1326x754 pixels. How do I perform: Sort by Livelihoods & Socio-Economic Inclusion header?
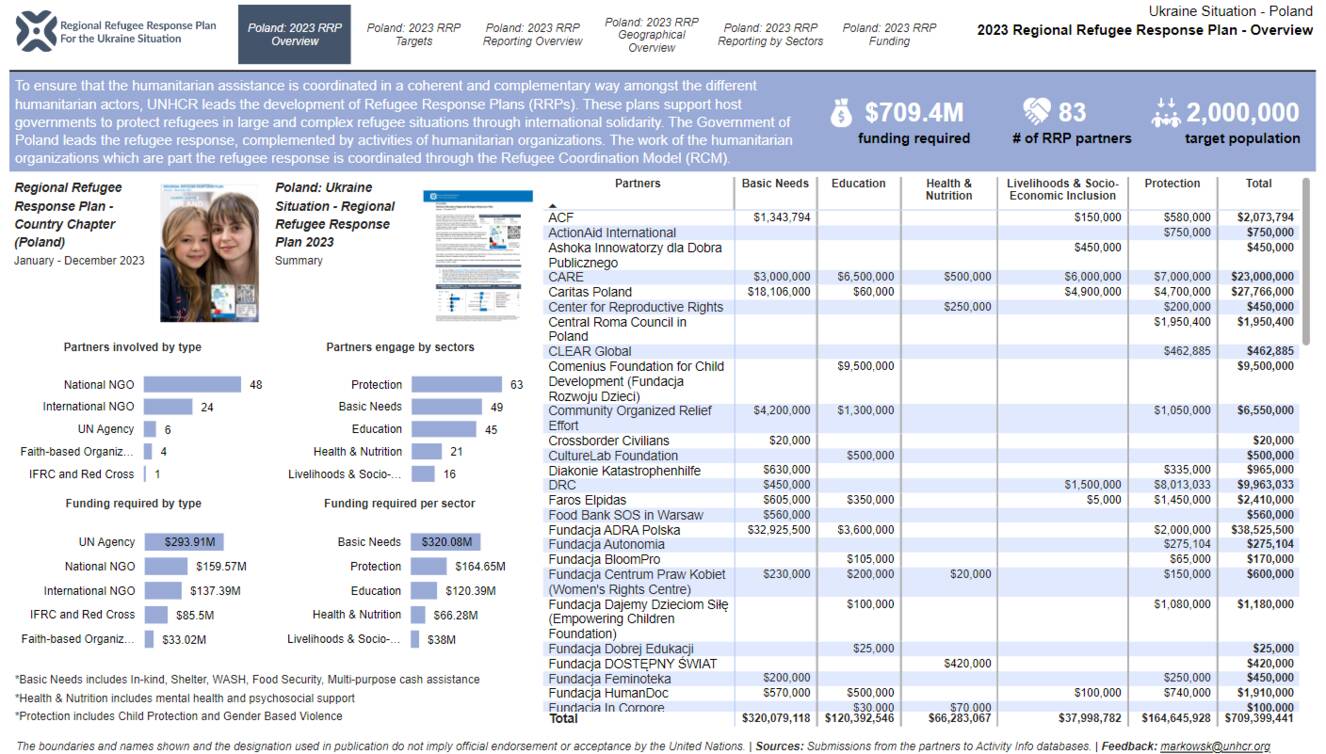[x=1063, y=190]
